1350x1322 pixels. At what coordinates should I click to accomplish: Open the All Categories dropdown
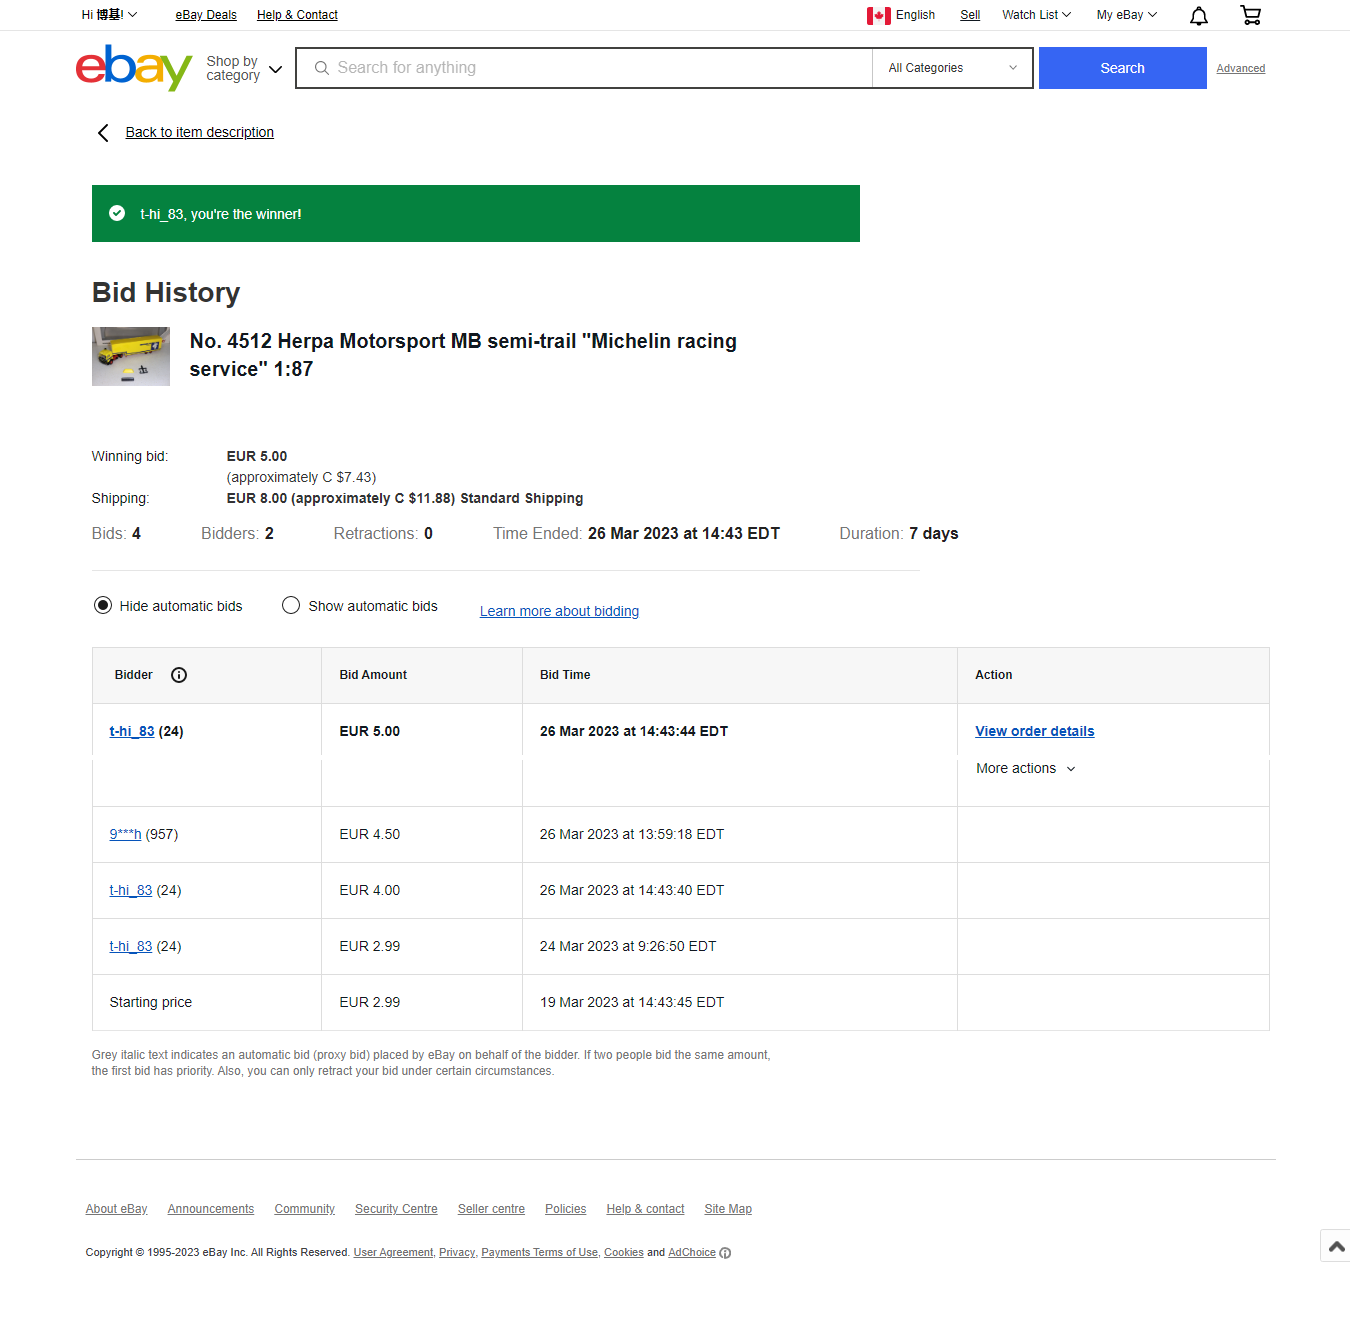coord(952,68)
